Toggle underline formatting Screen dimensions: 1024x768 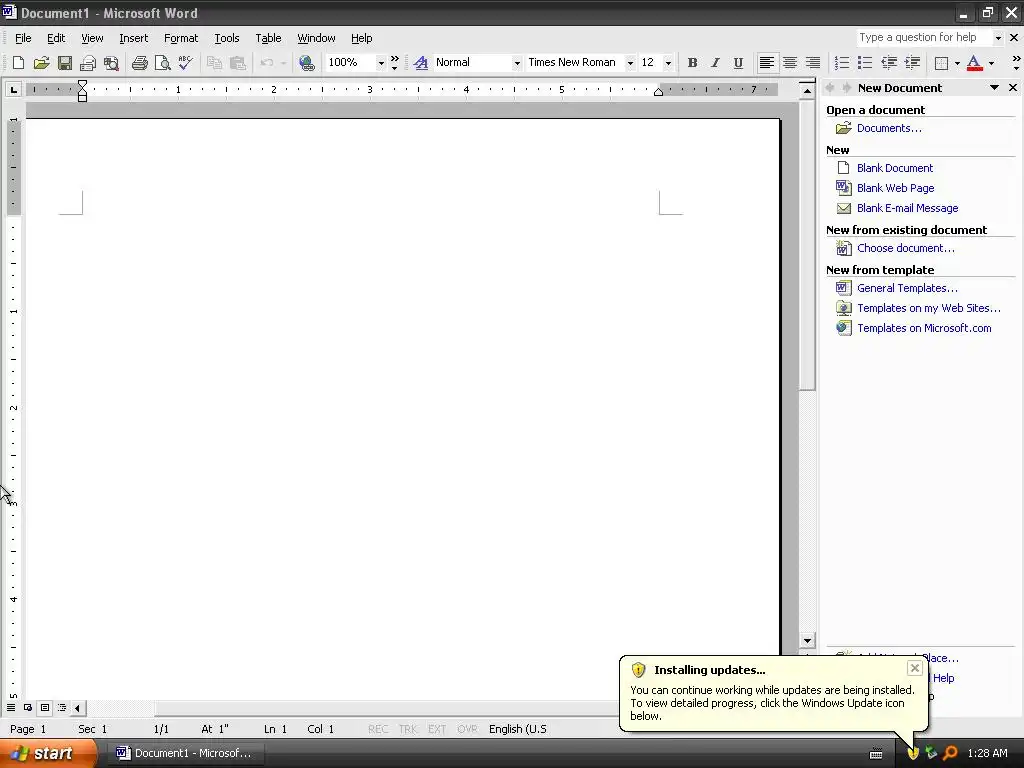[738, 63]
